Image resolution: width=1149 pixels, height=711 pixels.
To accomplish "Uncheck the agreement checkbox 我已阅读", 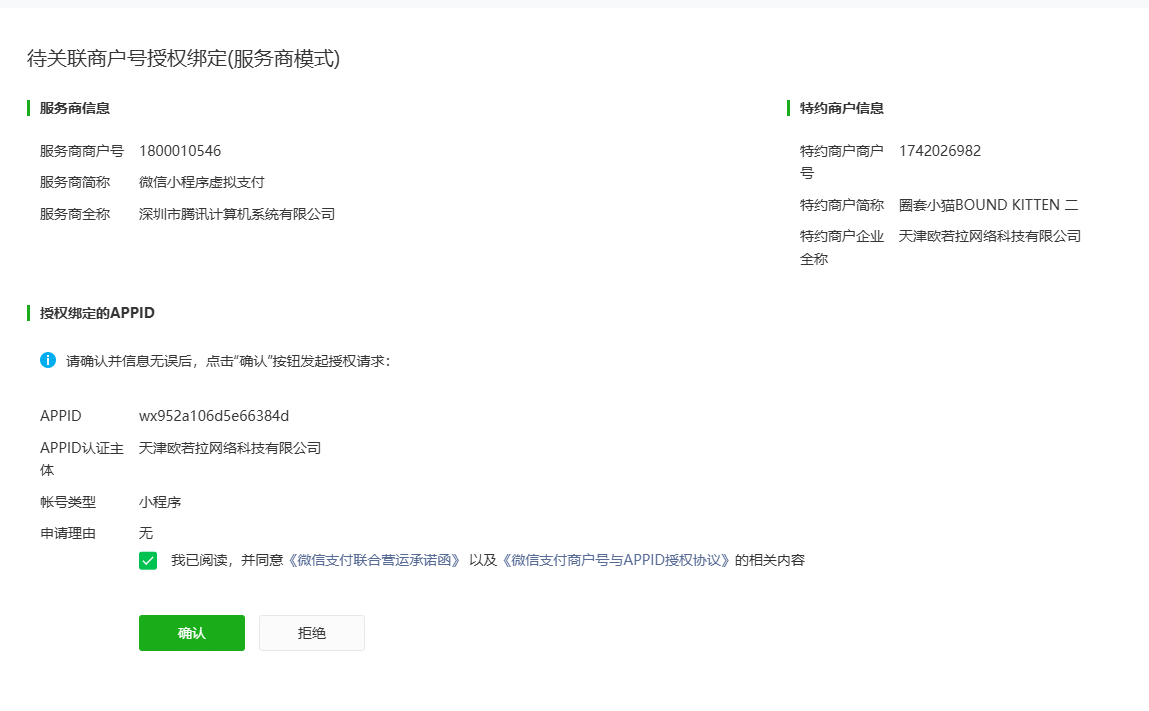I will tap(148, 561).
